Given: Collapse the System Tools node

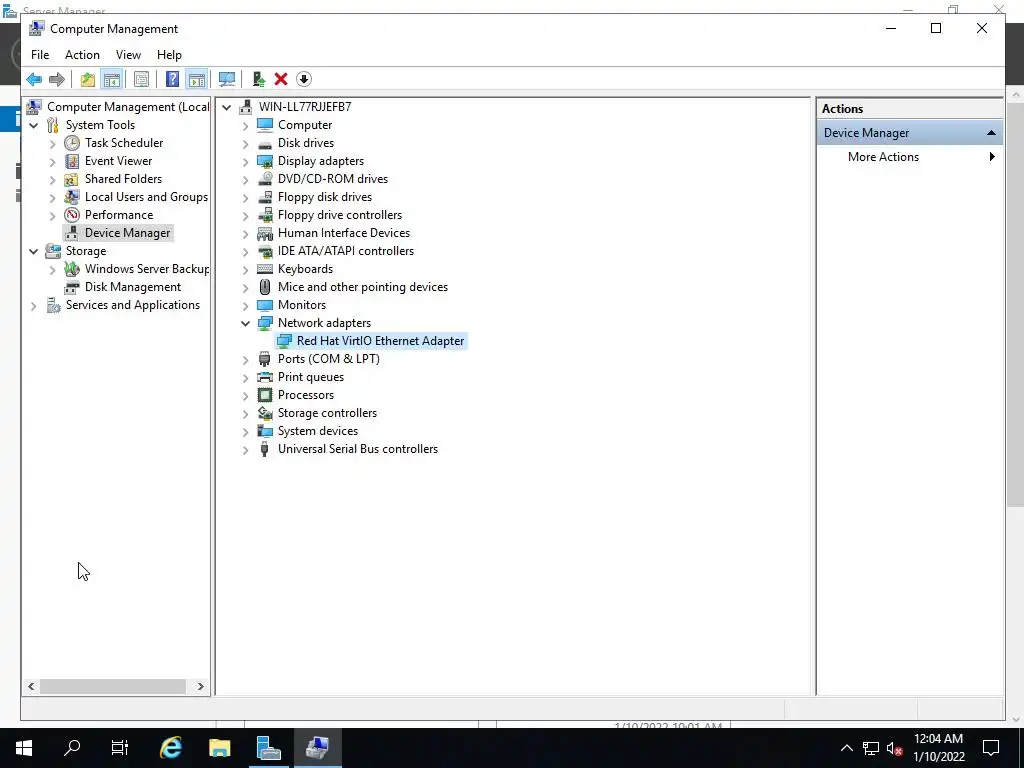Looking at the screenshot, I should (x=33, y=125).
